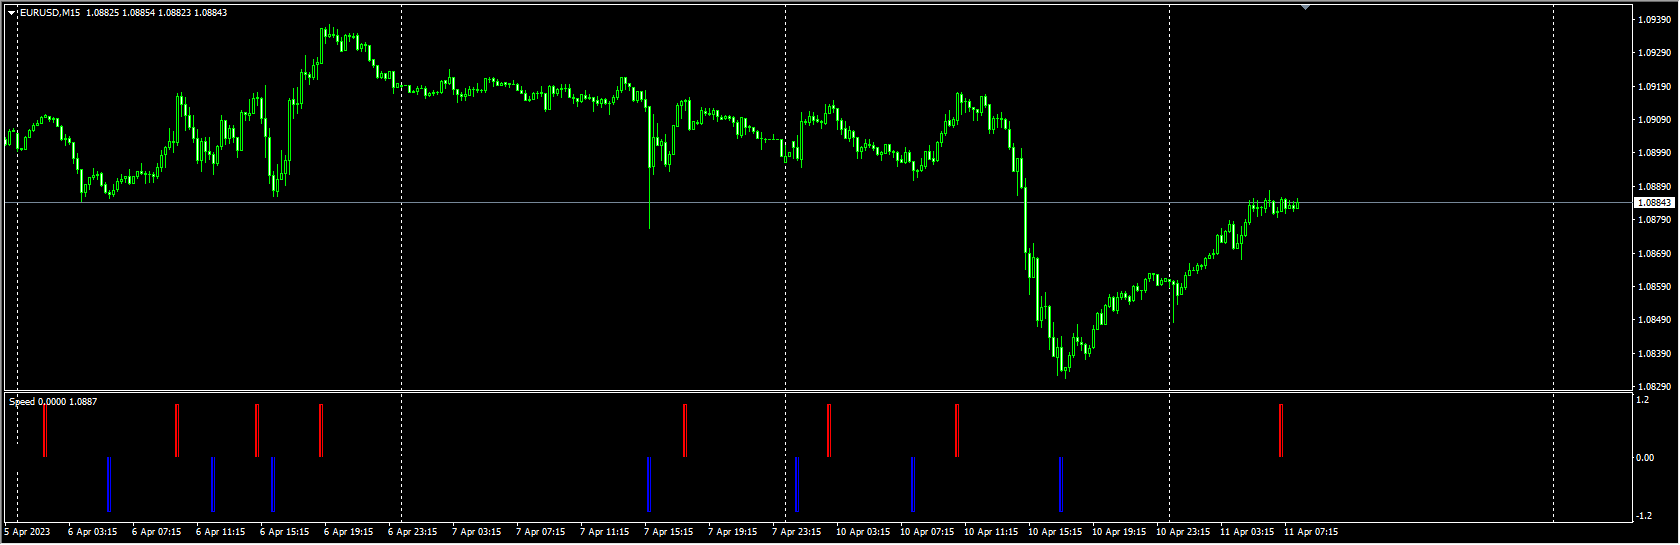The height and width of the screenshot is (545, 1680).
Task: Click the 10 Apr 15:15 time label
Action: point(1054,532)
